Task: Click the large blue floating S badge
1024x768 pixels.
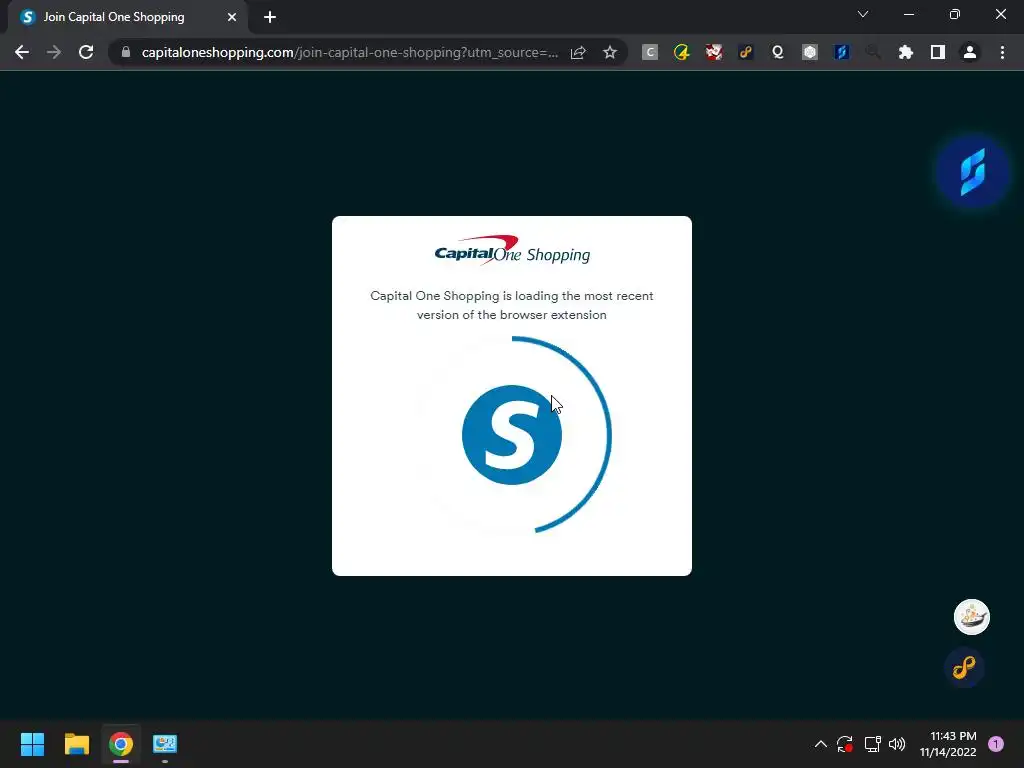Action: pyautogui.click(x=972, y=172)
